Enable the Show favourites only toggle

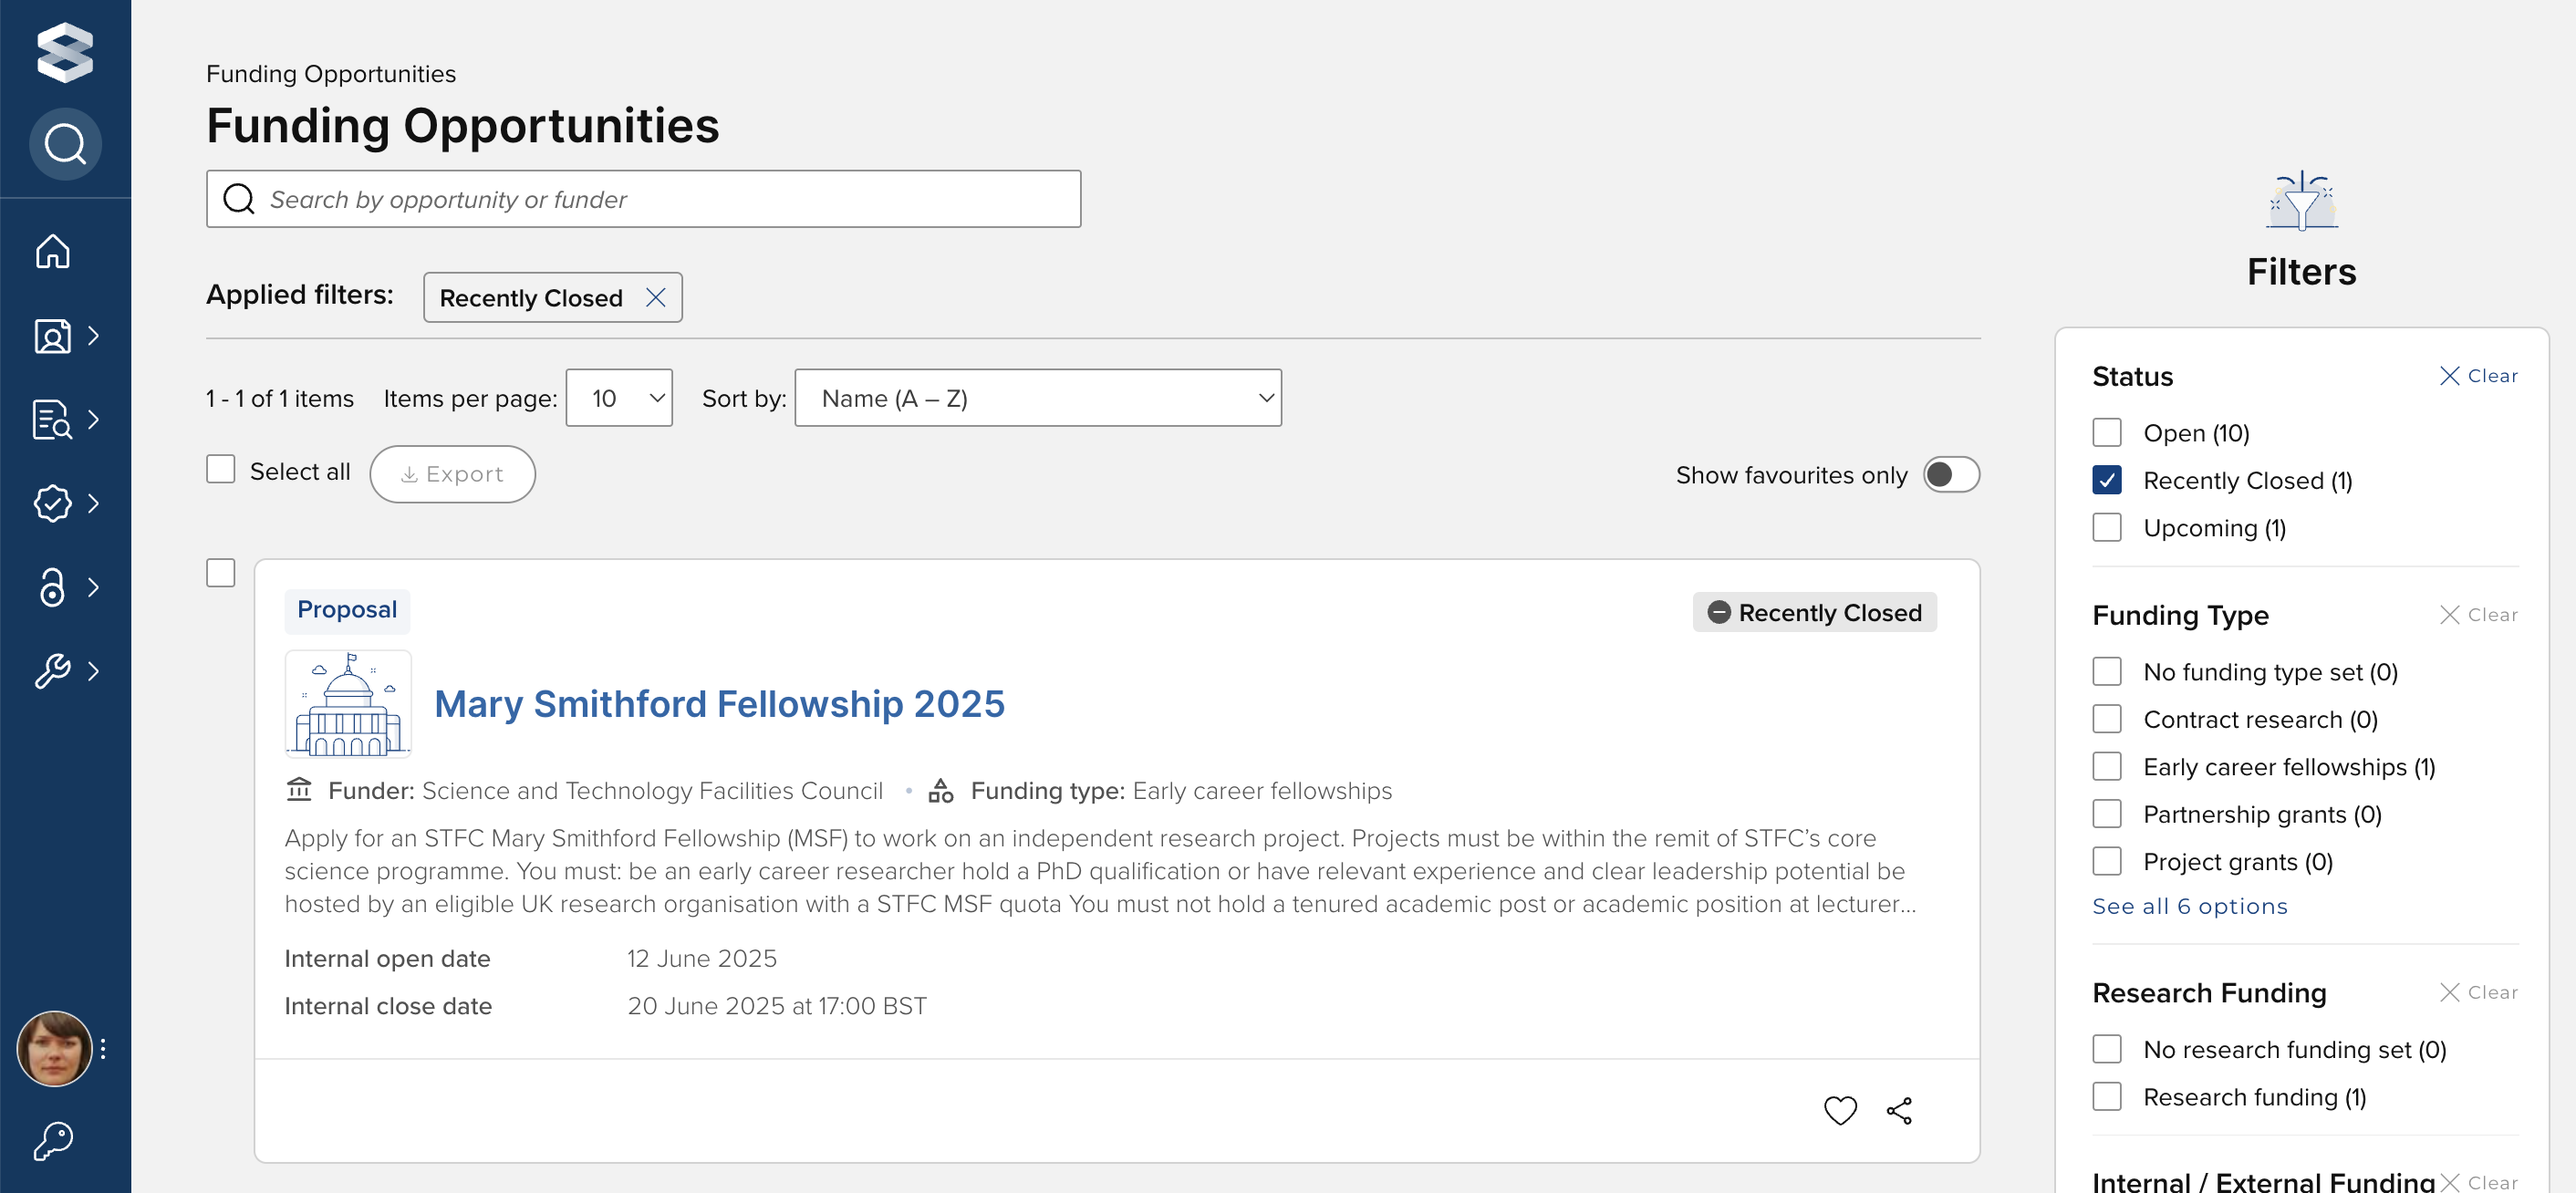tap(1951, 475)
